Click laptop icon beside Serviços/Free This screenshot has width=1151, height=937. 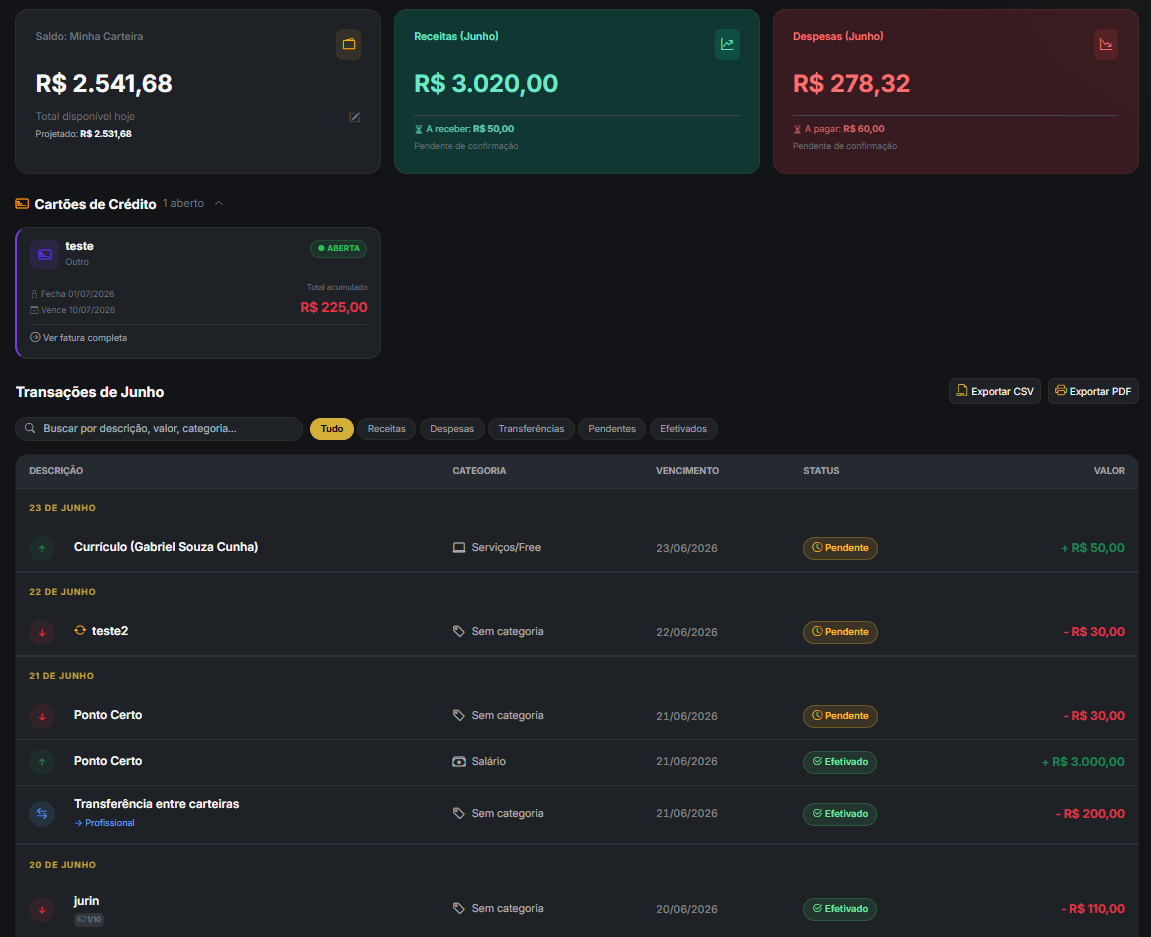[459, 548]
